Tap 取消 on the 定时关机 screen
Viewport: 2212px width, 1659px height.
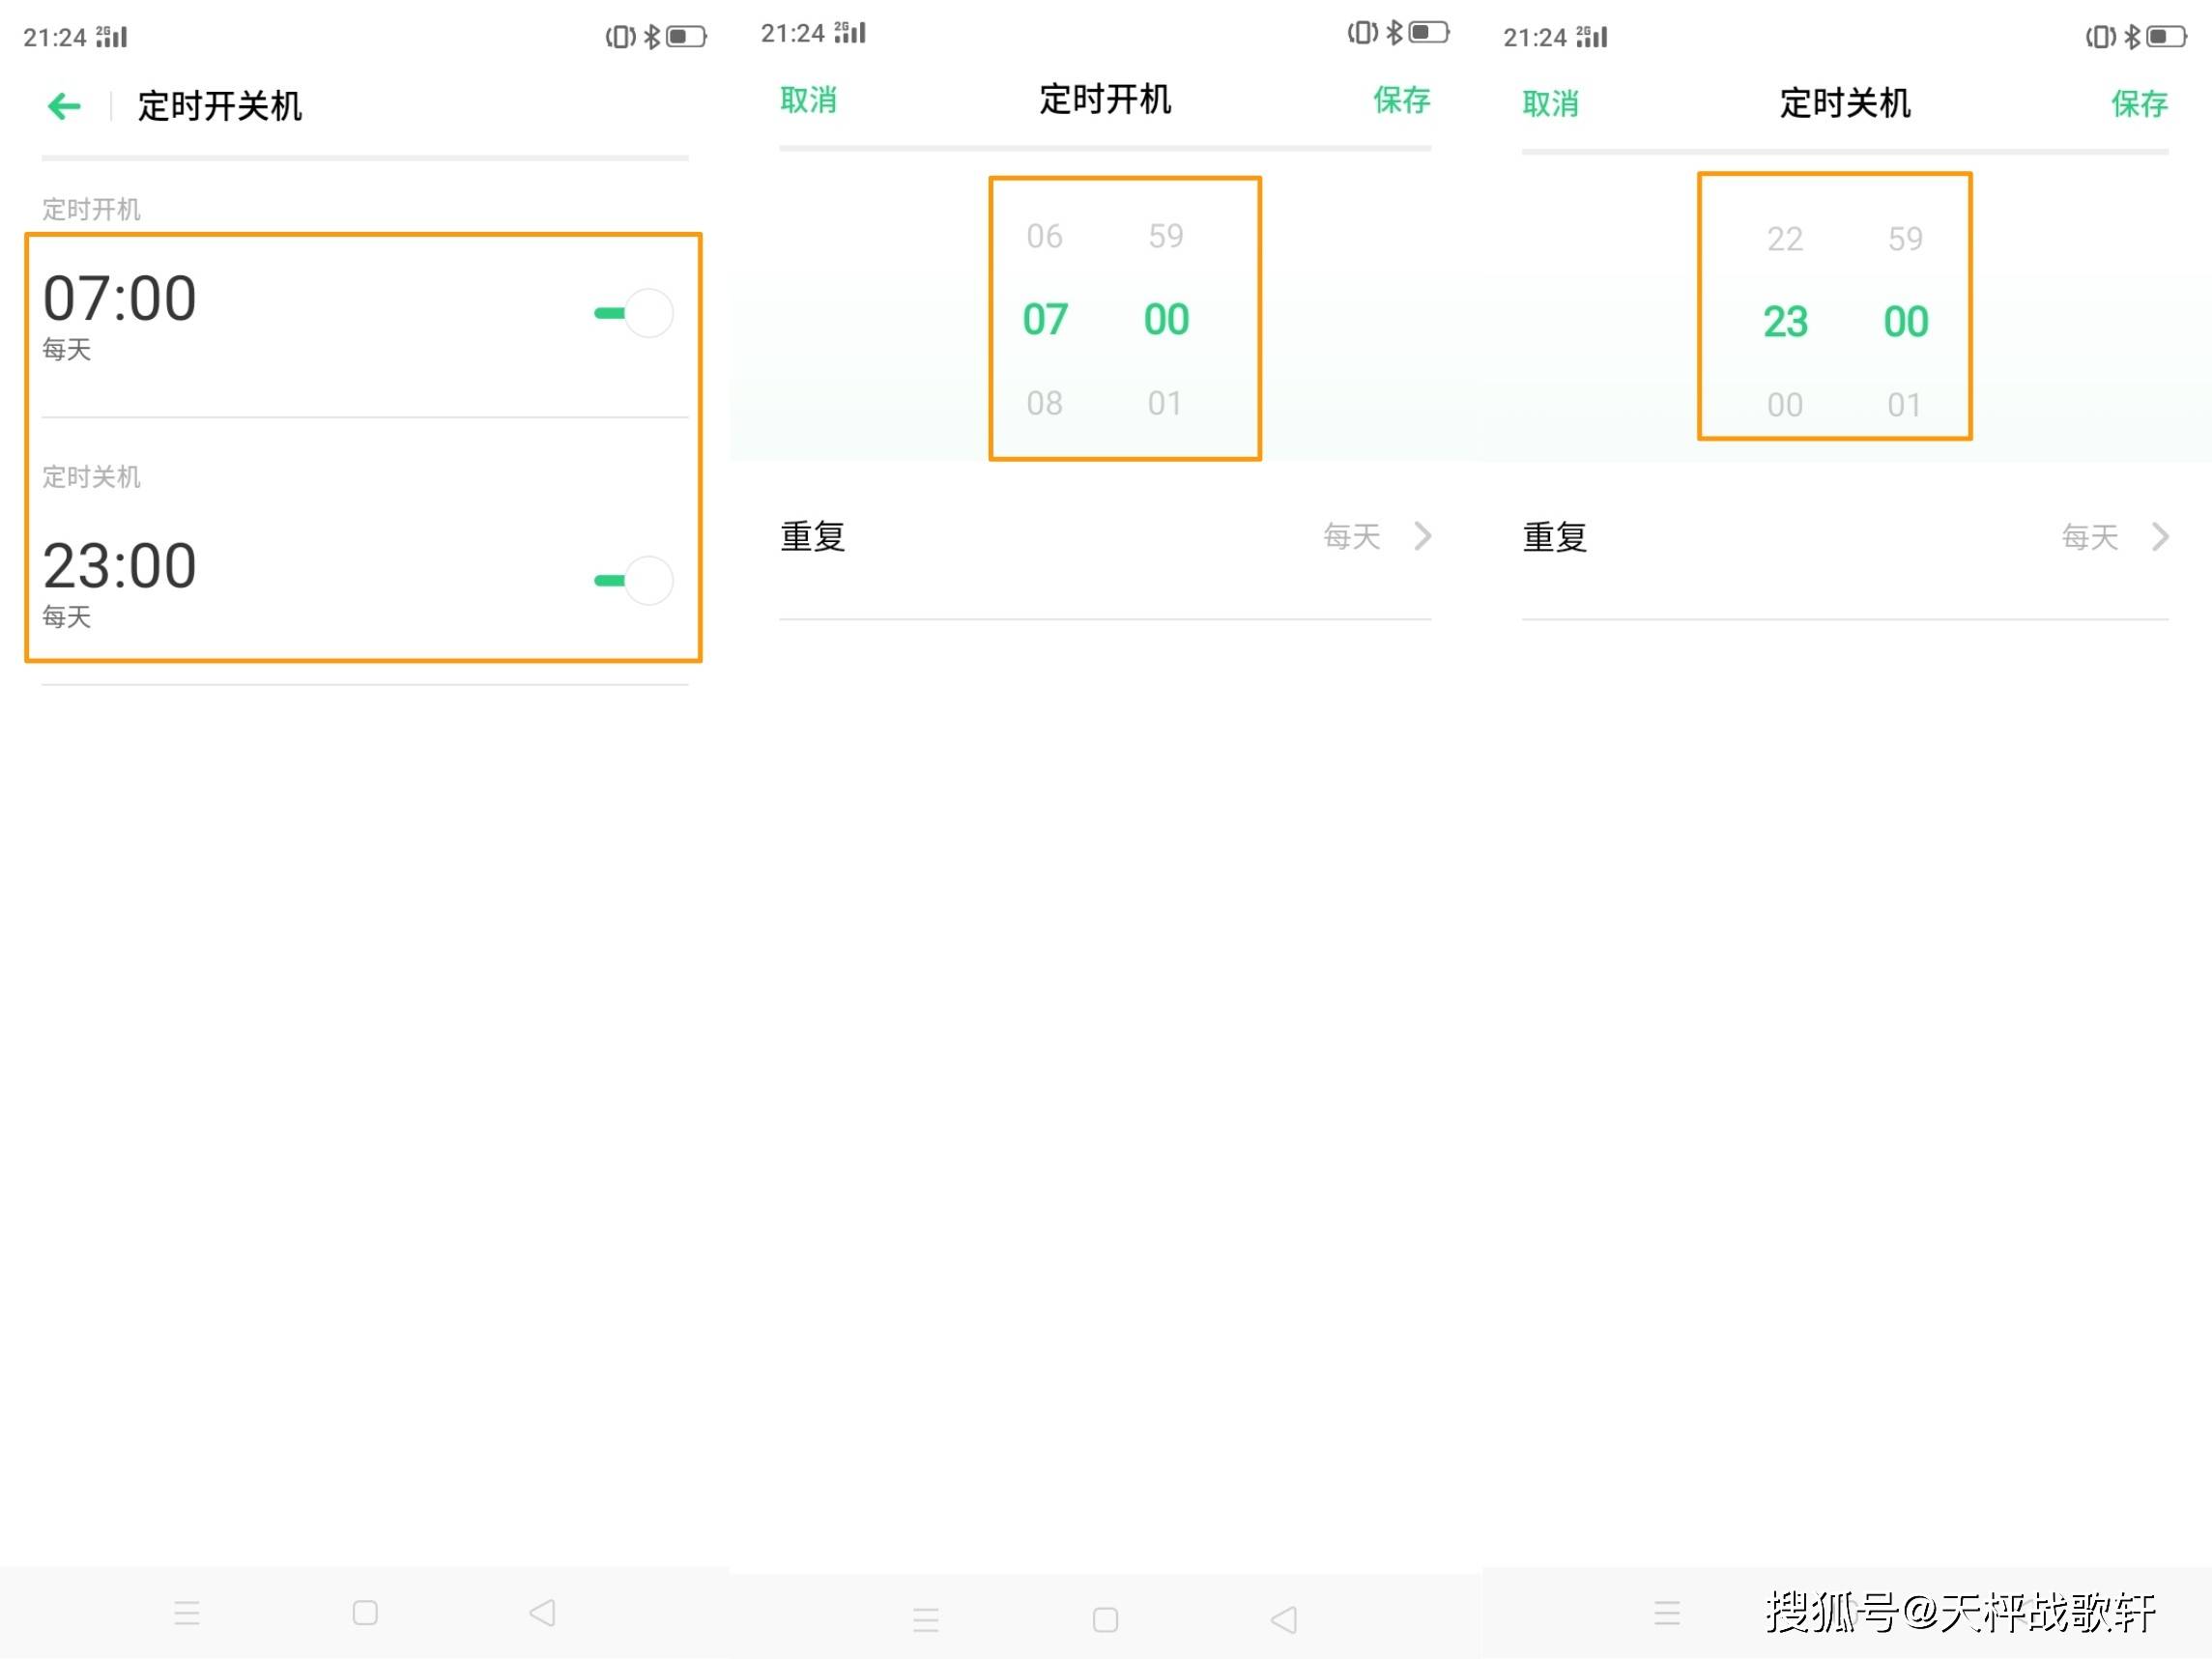1550,104
